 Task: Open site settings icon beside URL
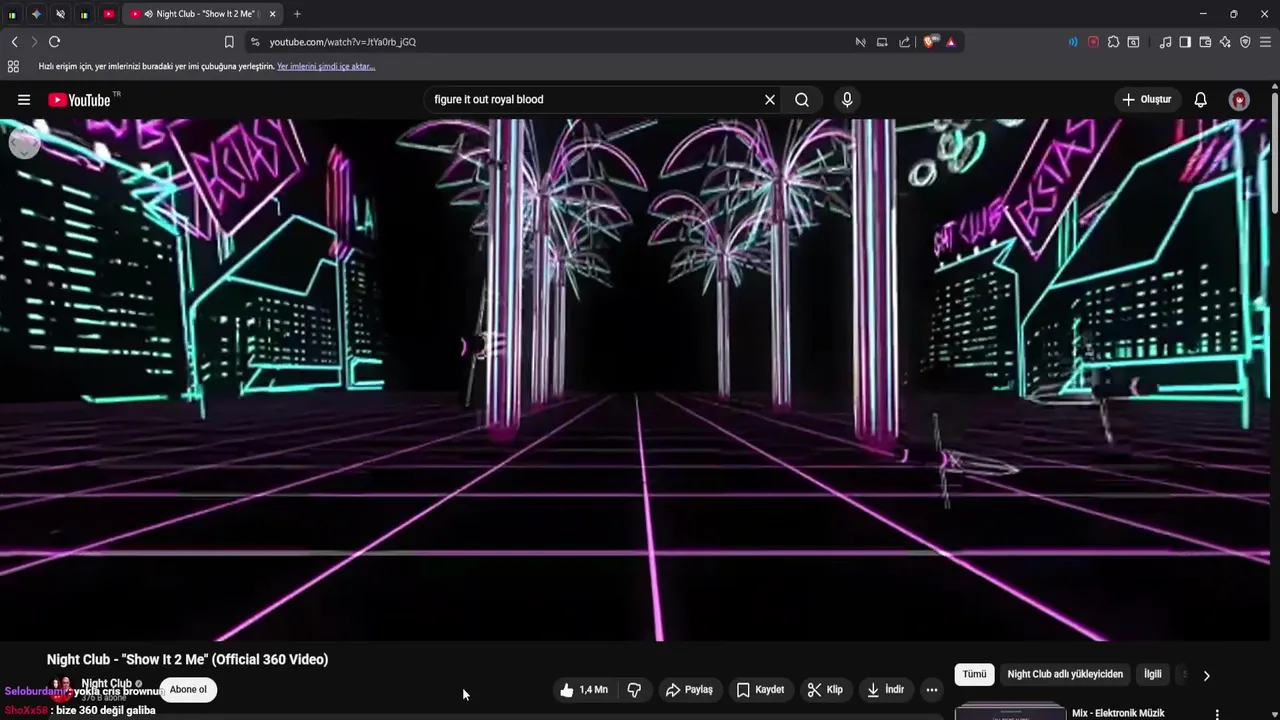click(x=255, y=42)
